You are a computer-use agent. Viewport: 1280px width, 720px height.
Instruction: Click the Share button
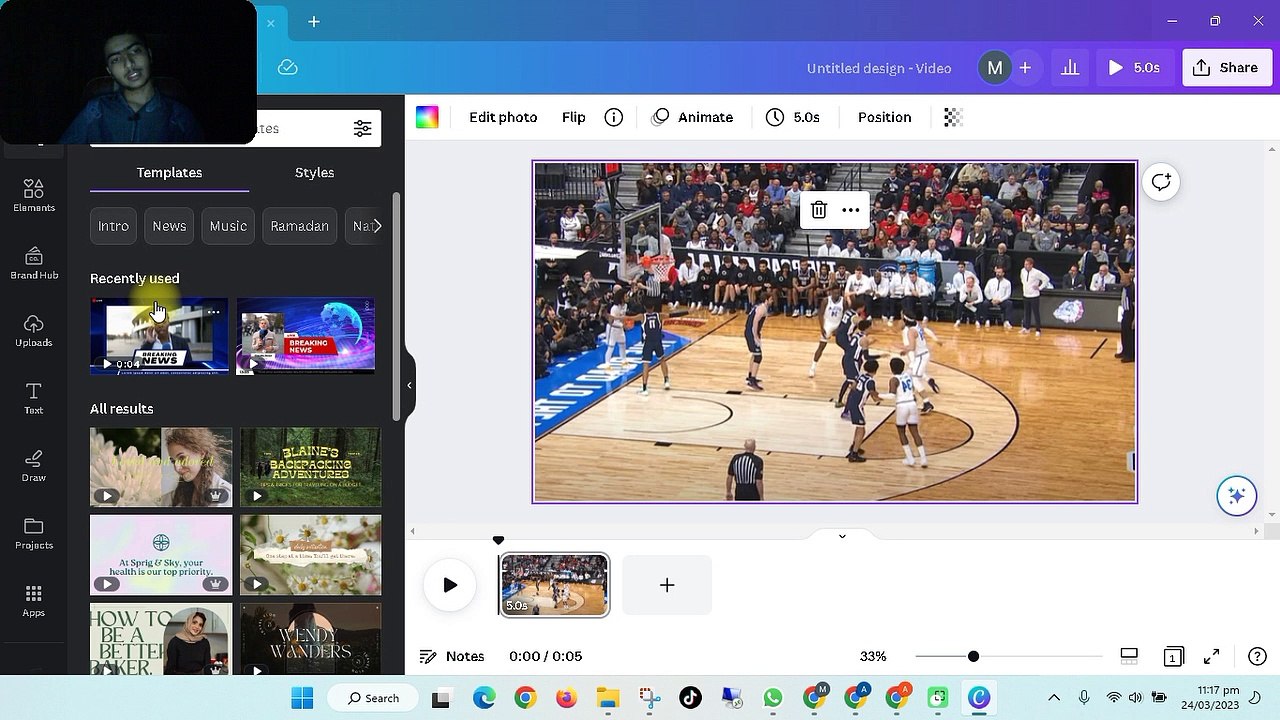(1227, 67)
